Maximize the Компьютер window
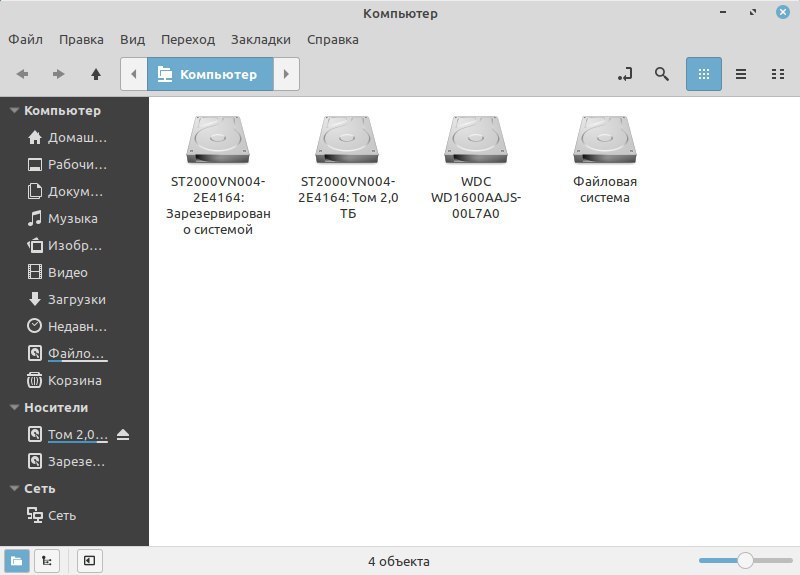 coord(753,12)
